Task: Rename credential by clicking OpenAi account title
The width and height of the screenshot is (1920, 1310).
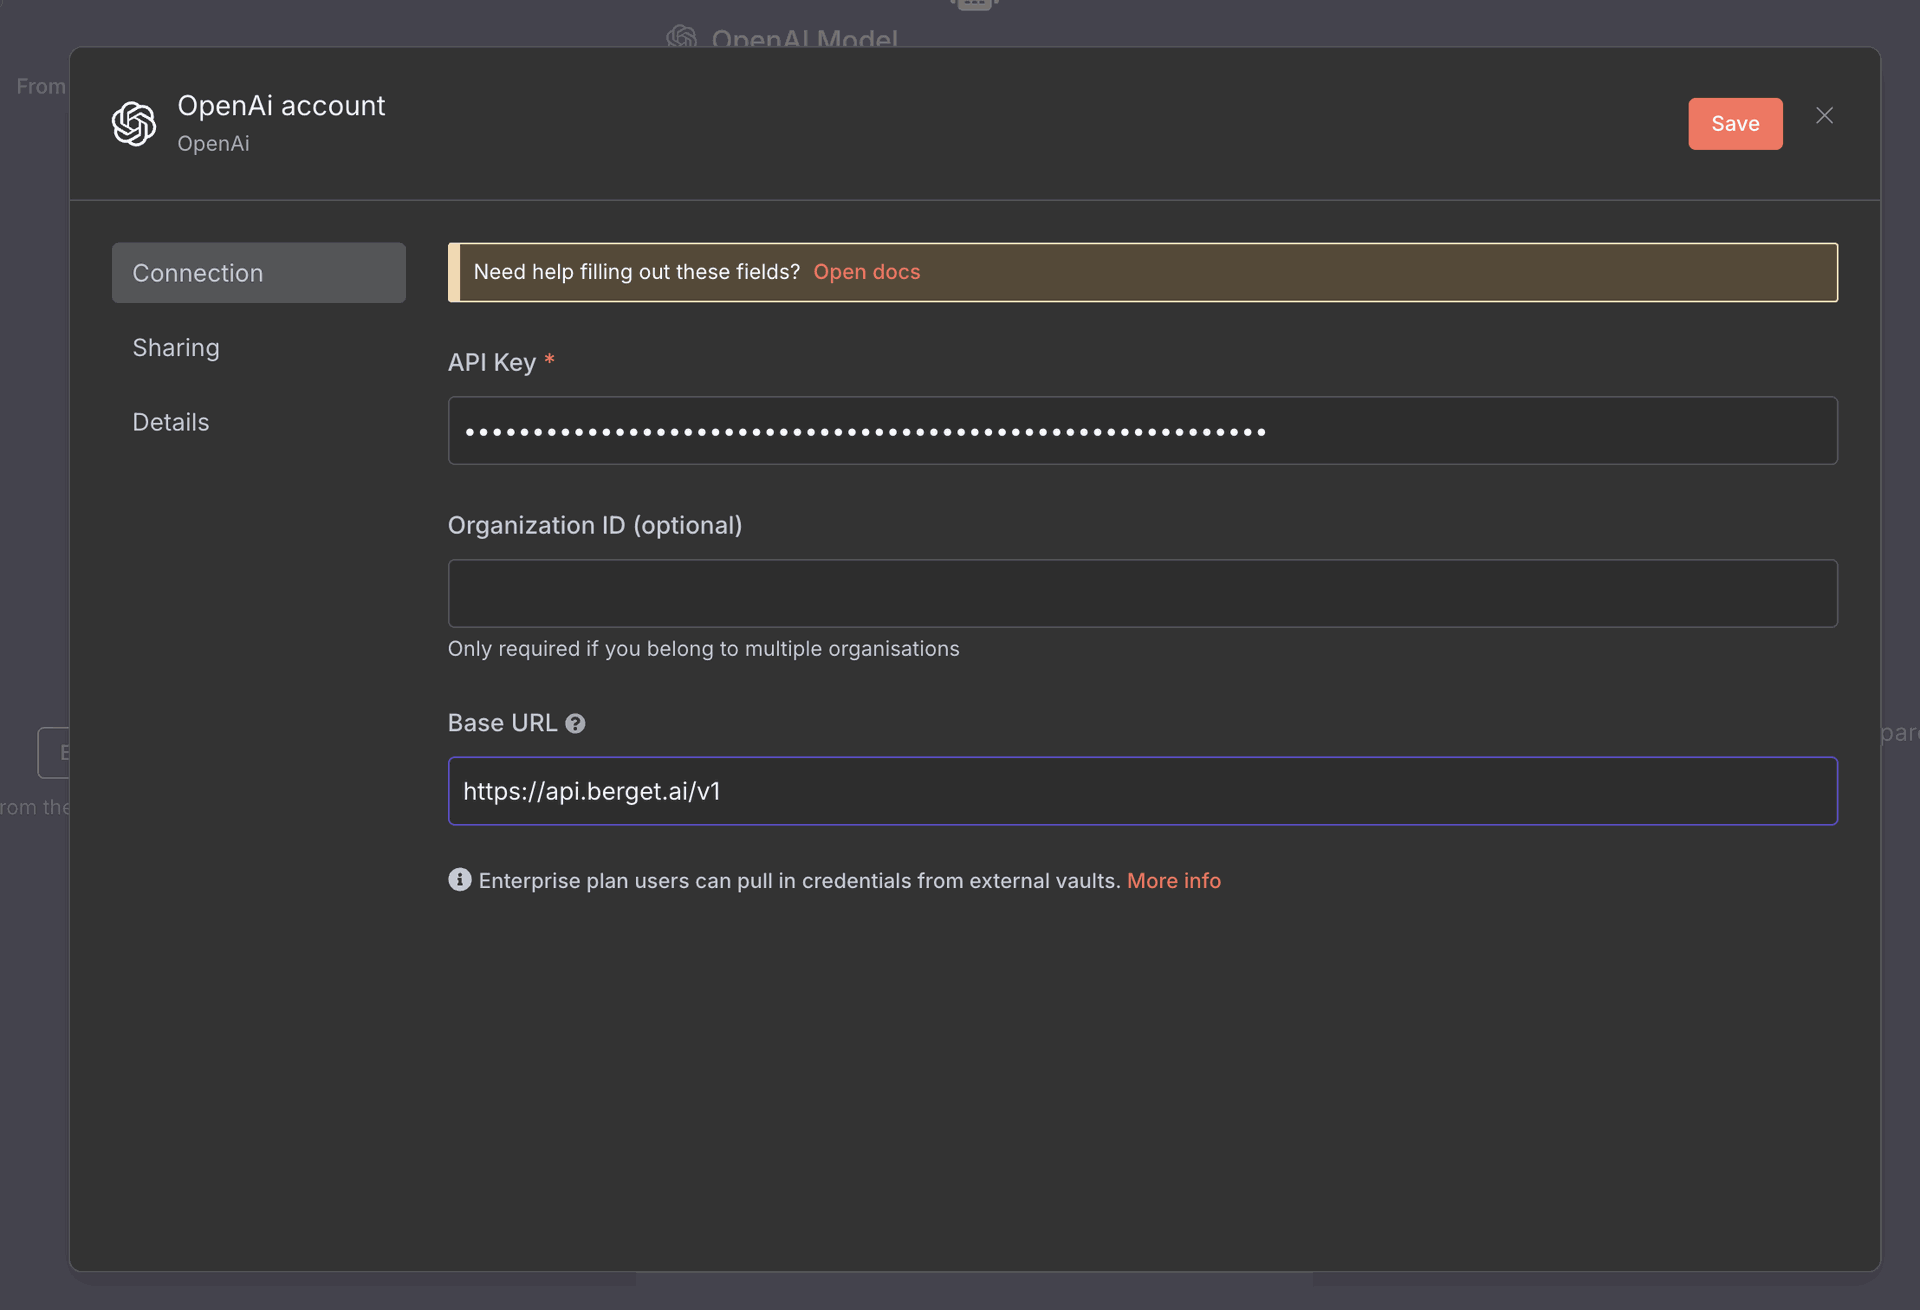Action: coord(281,106)
